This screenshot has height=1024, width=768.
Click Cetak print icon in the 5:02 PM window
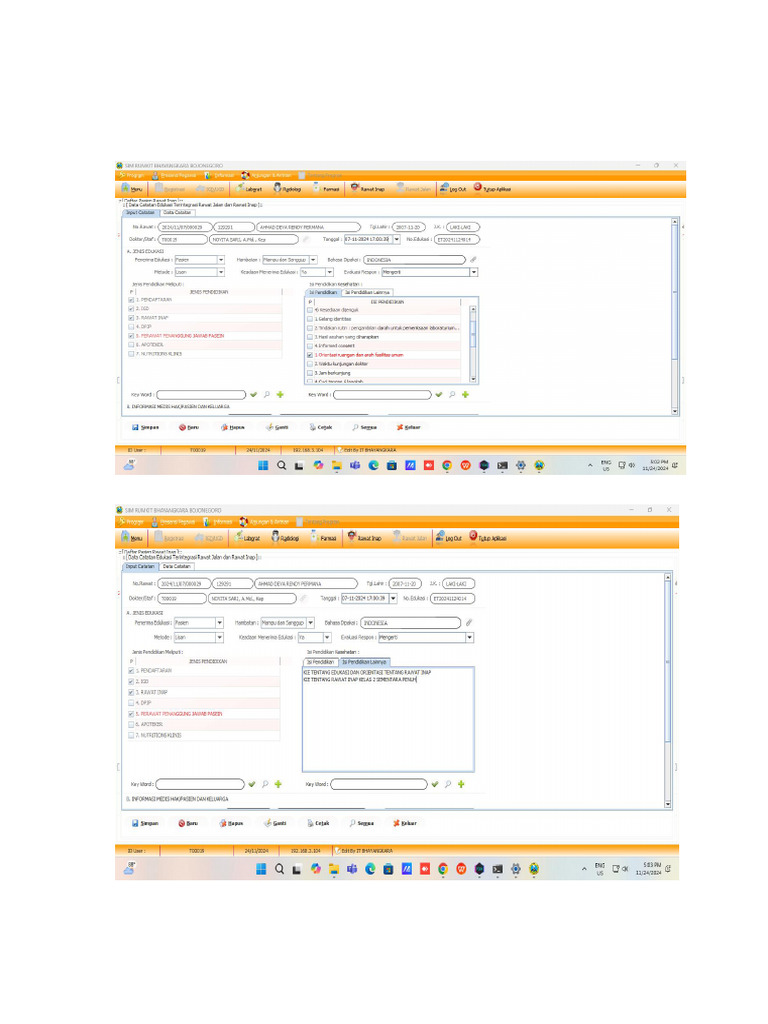(313, 427)
